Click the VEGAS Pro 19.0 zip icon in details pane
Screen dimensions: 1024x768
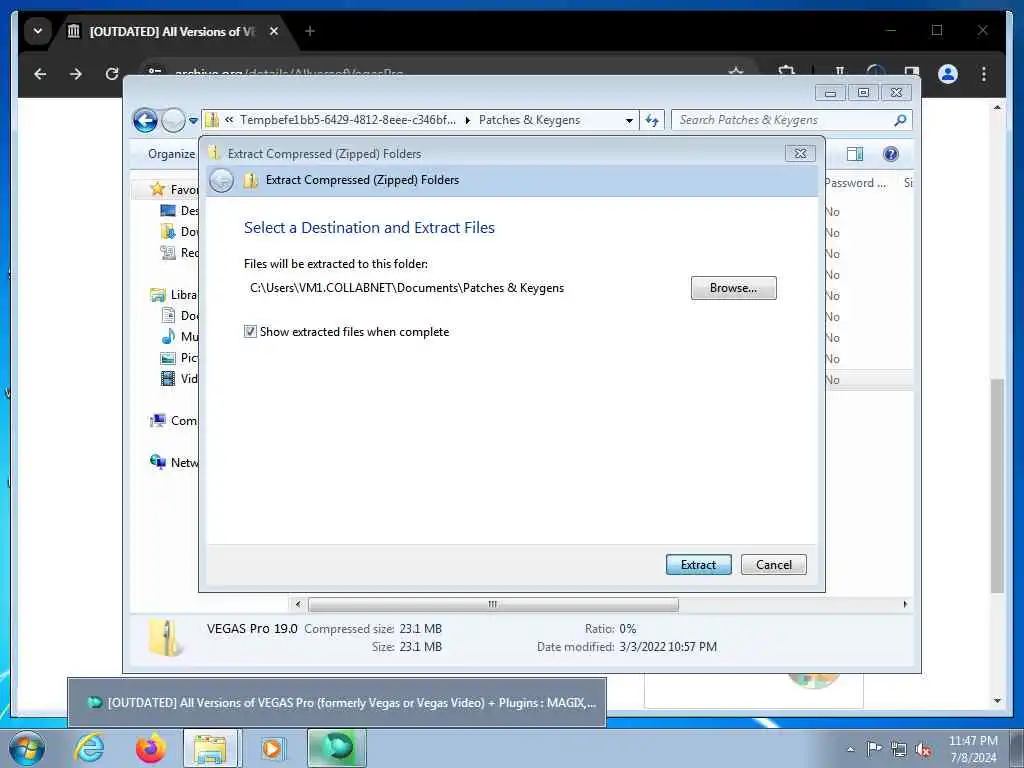click(164, 637)
